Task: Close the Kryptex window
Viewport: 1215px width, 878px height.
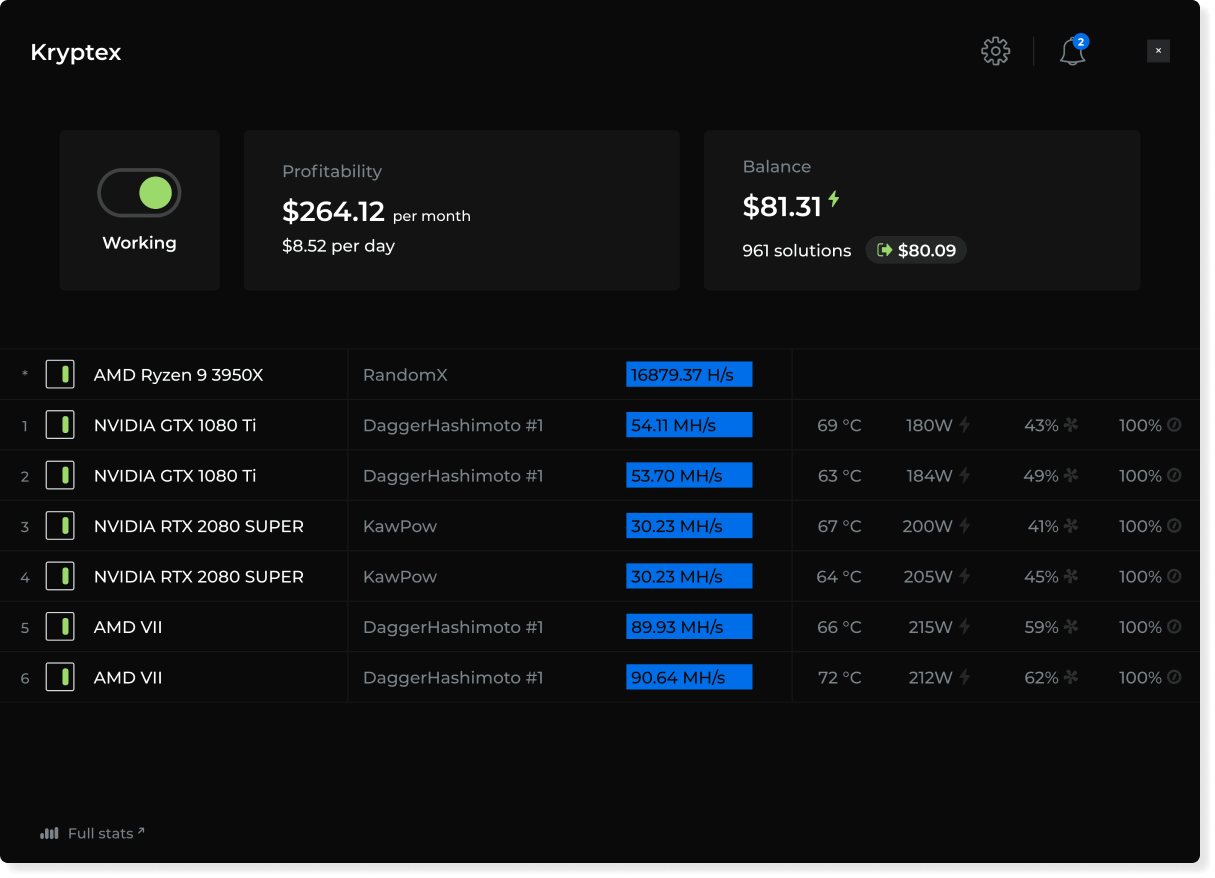Action: coord(1158,51)
